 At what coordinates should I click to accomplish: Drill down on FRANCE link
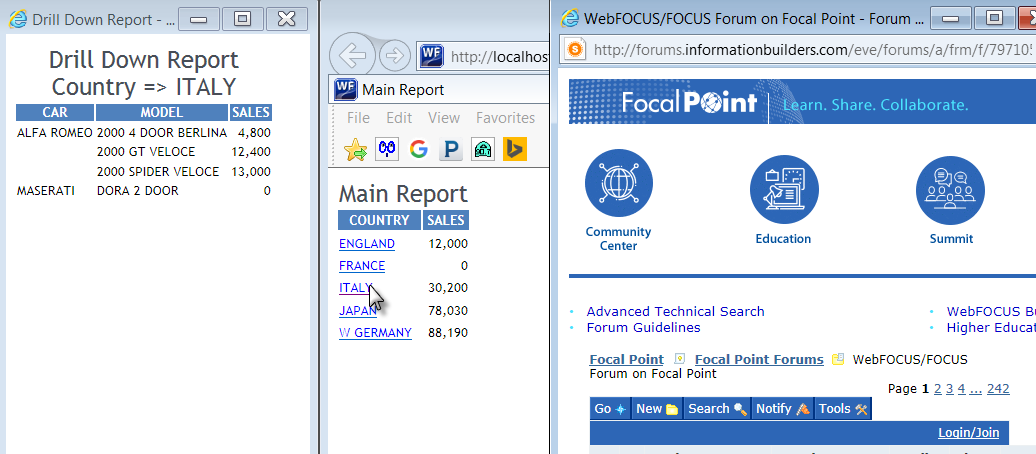[x=362, y=266]
